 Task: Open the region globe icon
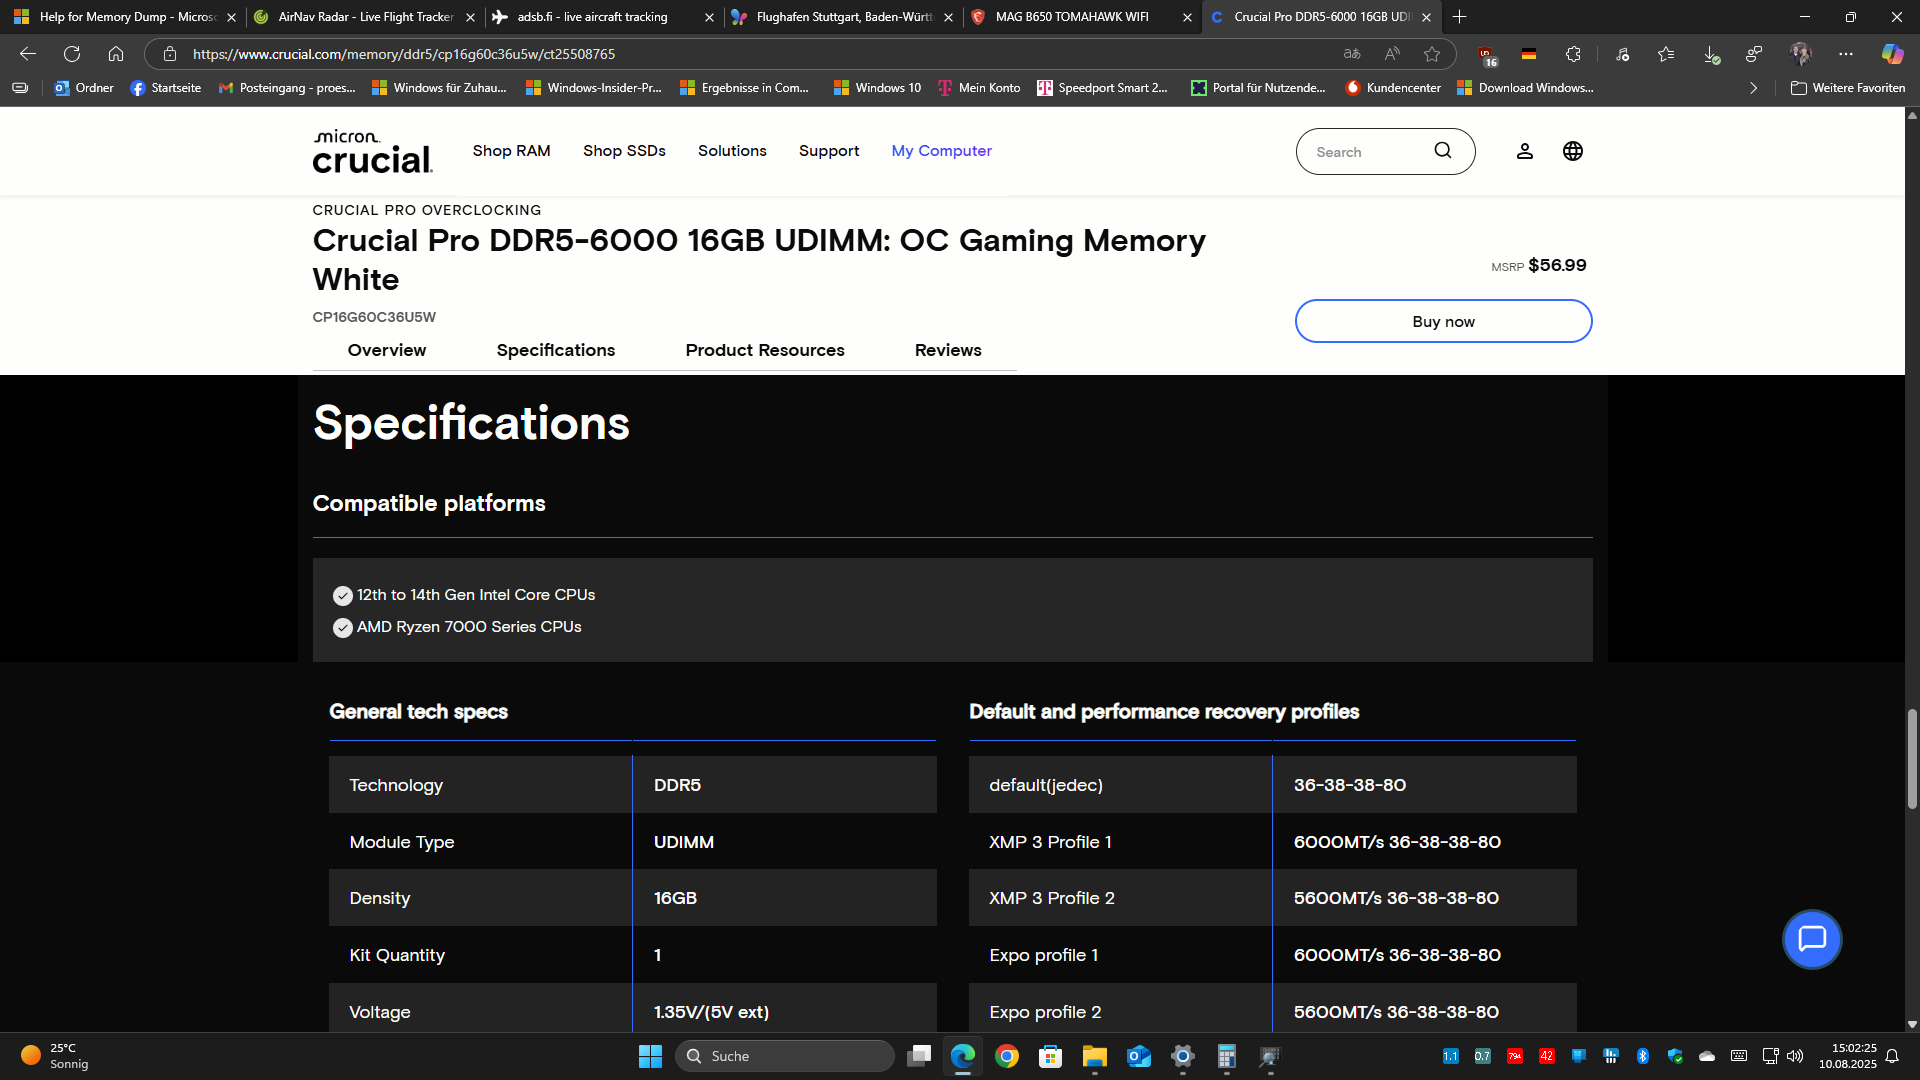pos(1573,151)
